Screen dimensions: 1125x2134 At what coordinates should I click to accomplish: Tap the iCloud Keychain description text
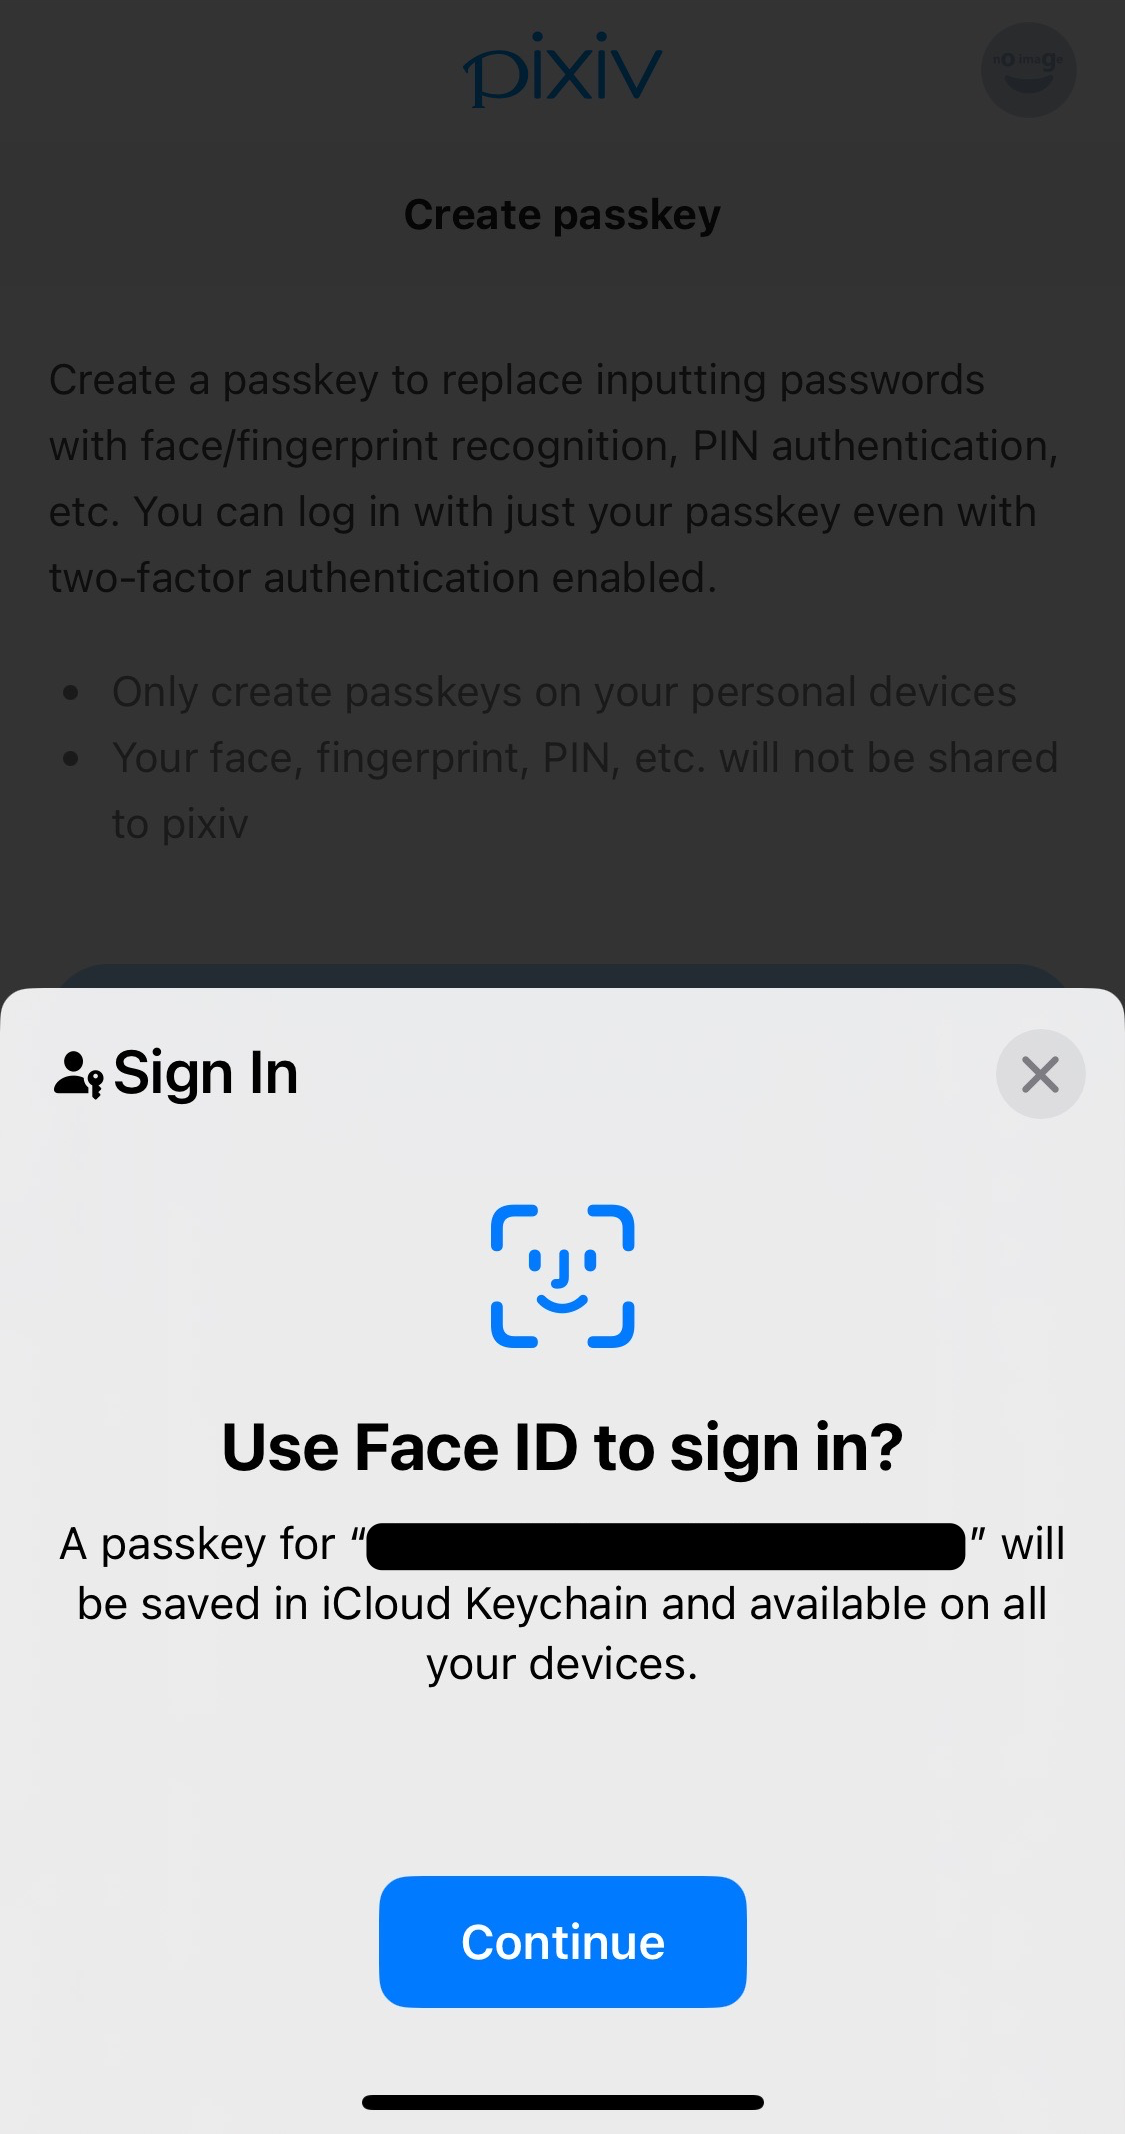point(562,1604)
